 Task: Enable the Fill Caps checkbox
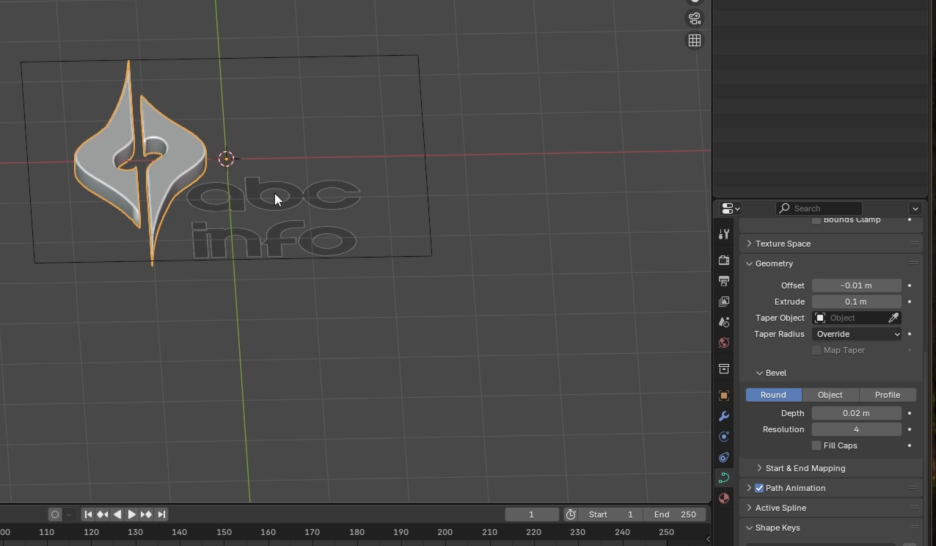(816, 446)
